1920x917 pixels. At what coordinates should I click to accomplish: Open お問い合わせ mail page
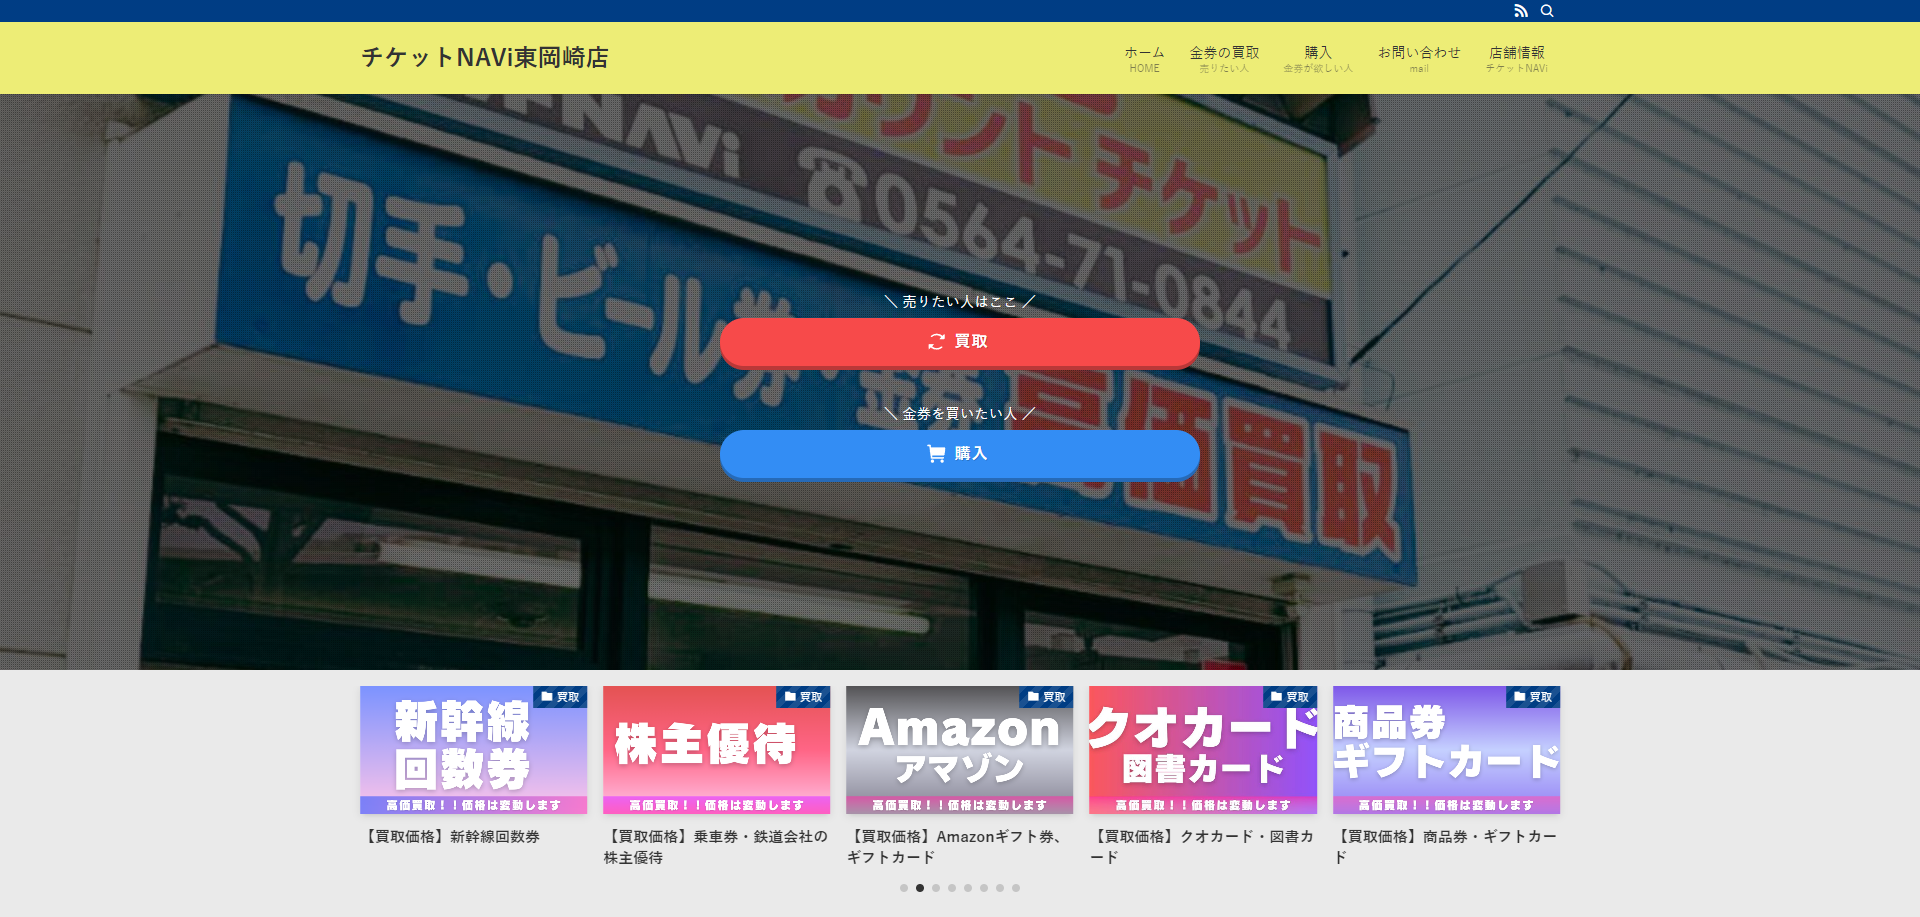(x=1420, y=57)
